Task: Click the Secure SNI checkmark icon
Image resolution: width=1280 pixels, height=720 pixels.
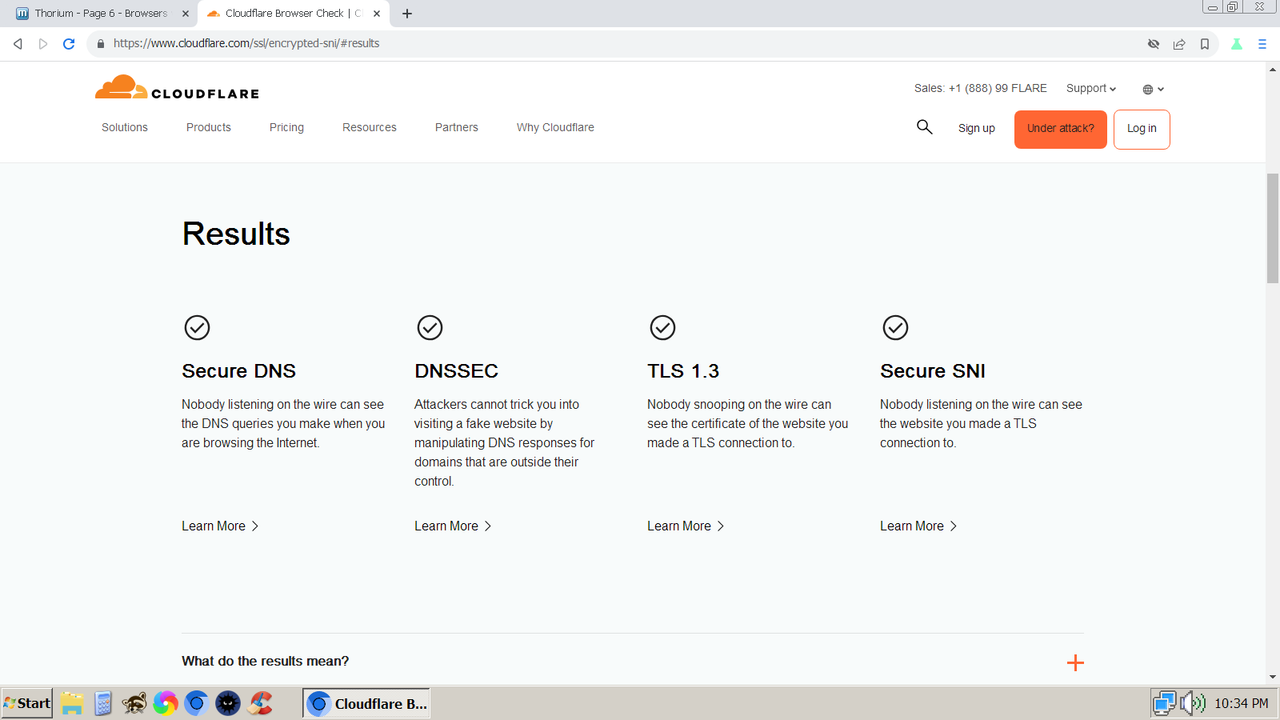Action: 896,327
